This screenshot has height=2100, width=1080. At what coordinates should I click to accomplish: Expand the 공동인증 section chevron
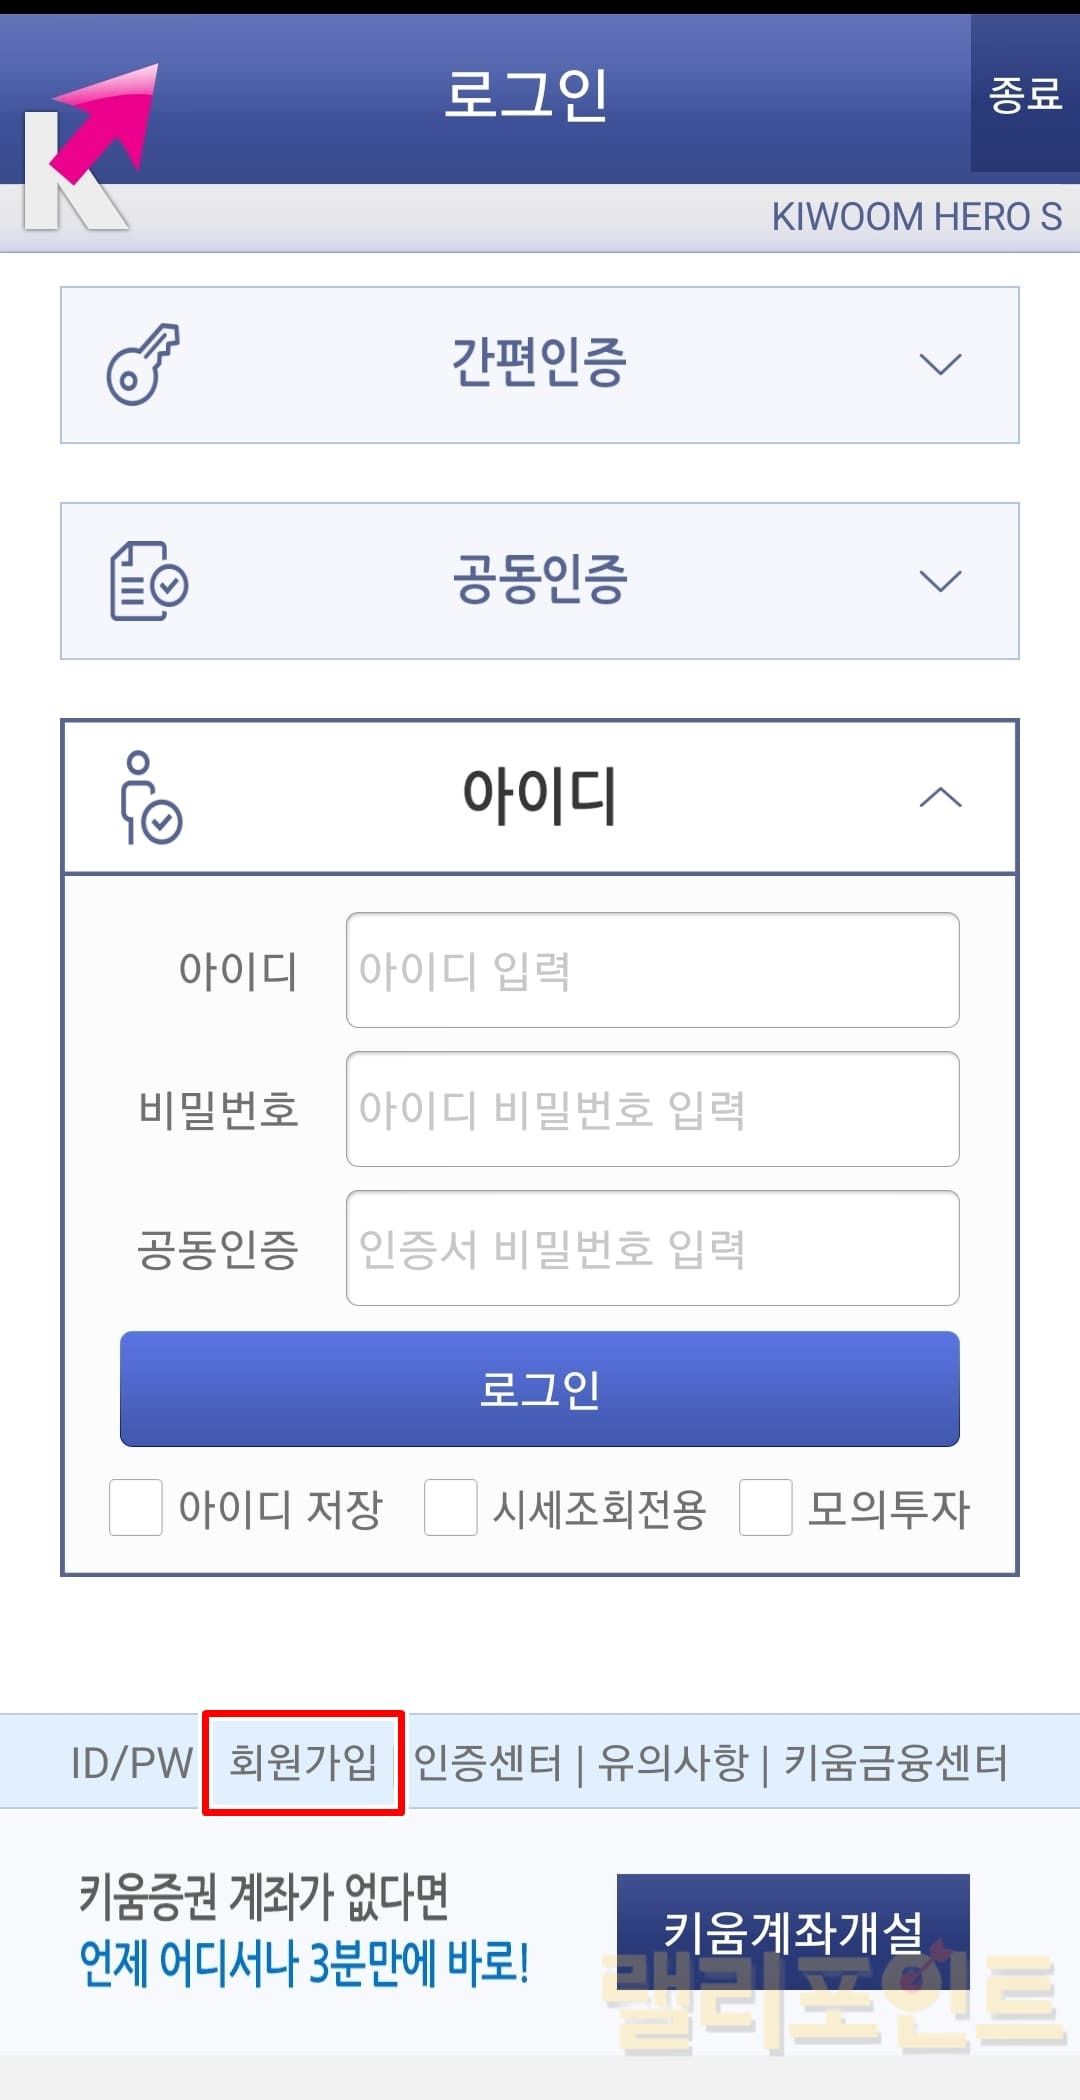tap(940, 581)
